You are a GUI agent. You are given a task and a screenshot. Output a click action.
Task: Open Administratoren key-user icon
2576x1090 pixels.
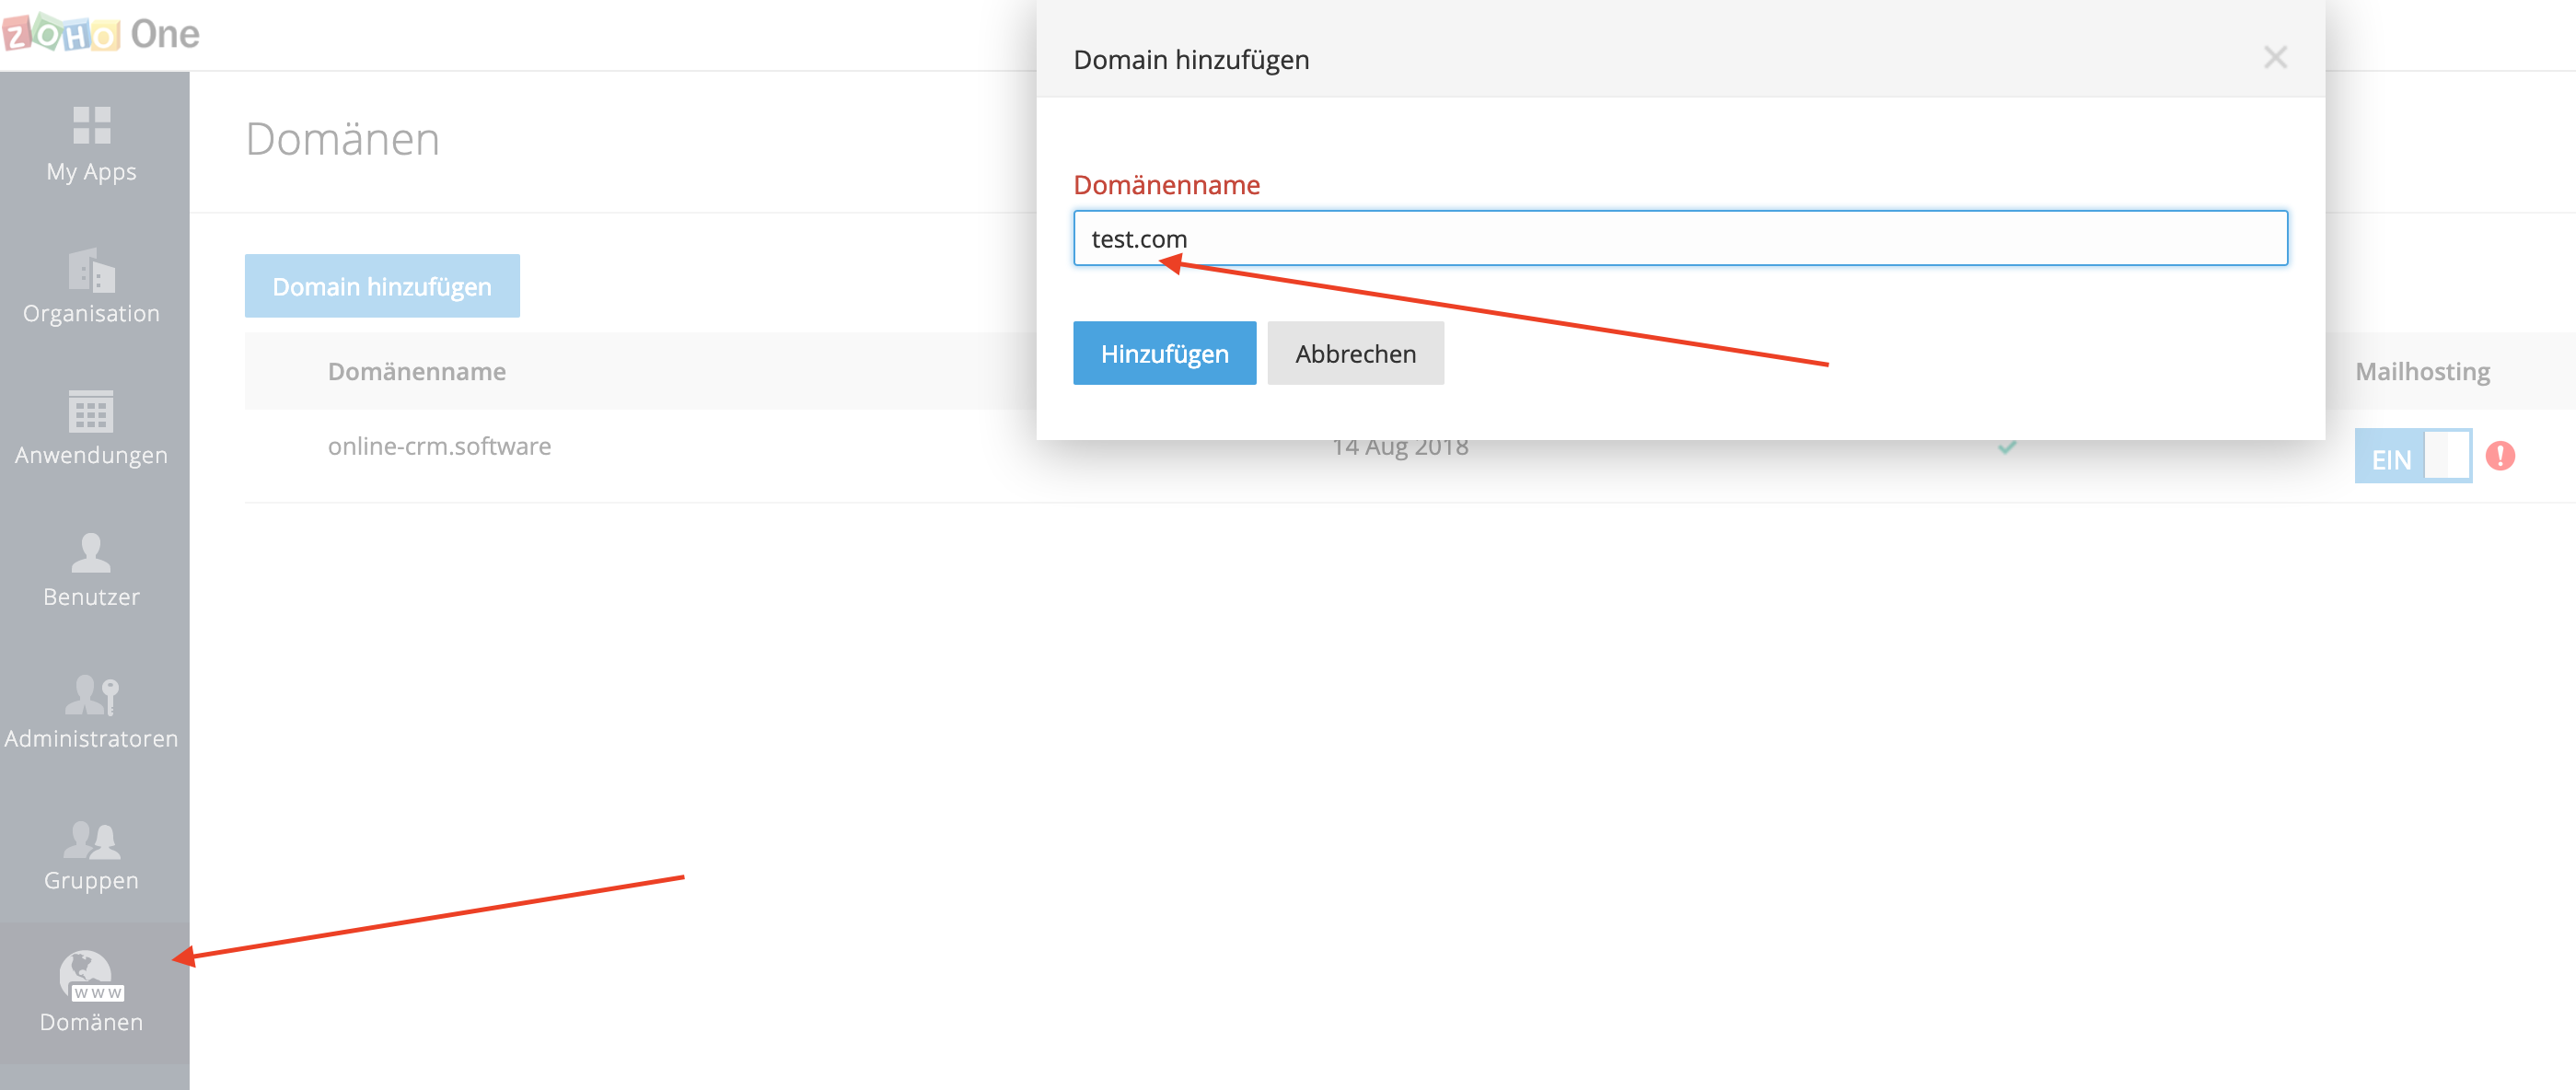coord(91,694)
